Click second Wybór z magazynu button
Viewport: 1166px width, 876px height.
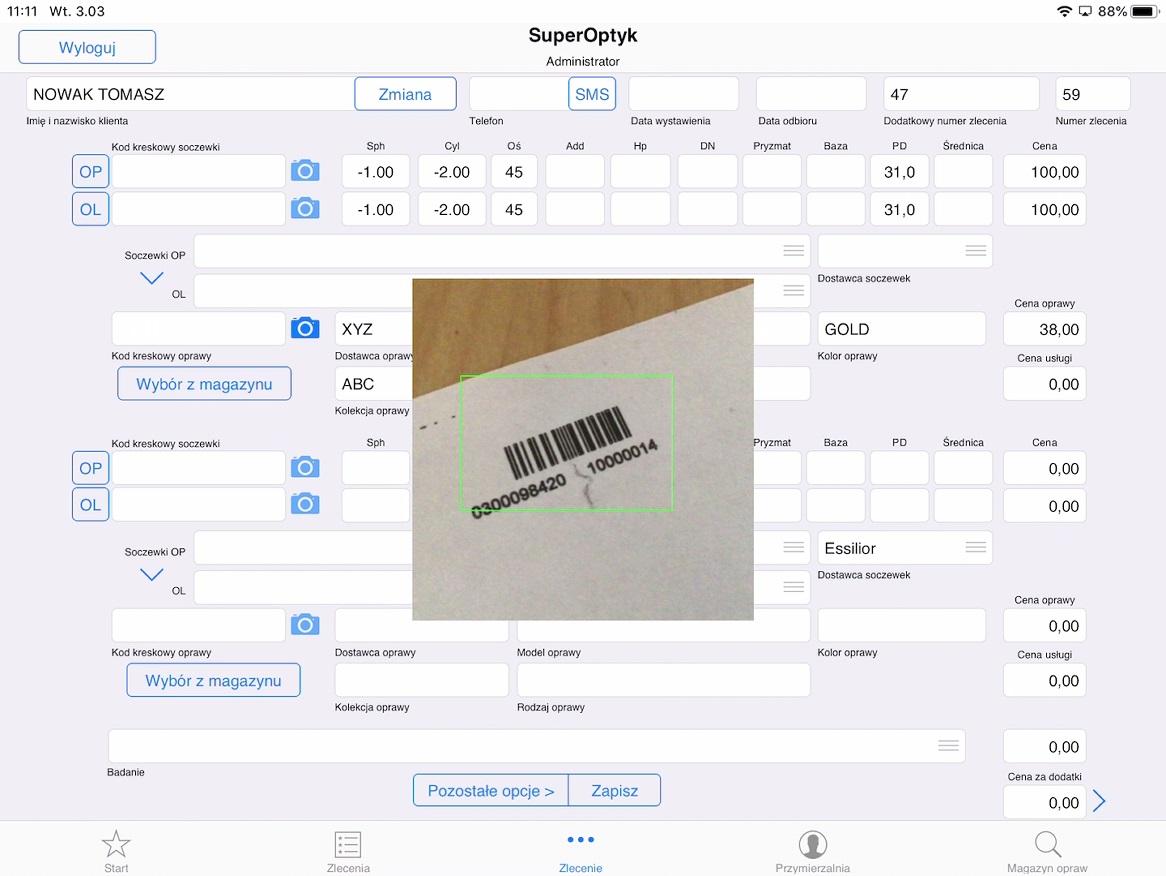coord(213,680)
